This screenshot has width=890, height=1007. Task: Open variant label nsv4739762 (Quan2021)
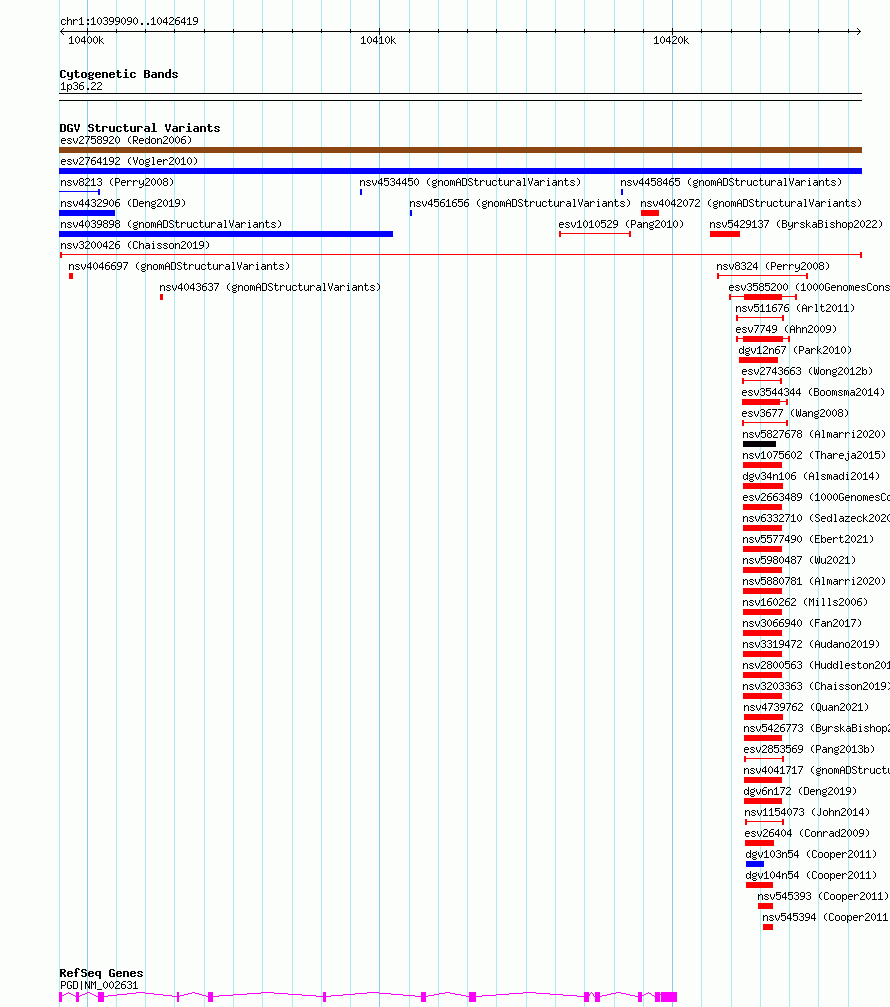(x=806, y=707)
